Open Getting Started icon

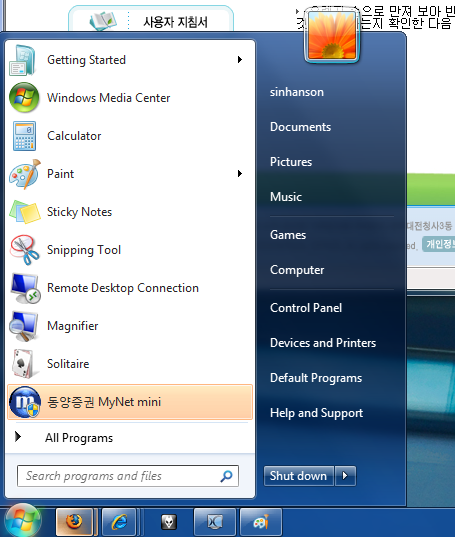(23, 60)
